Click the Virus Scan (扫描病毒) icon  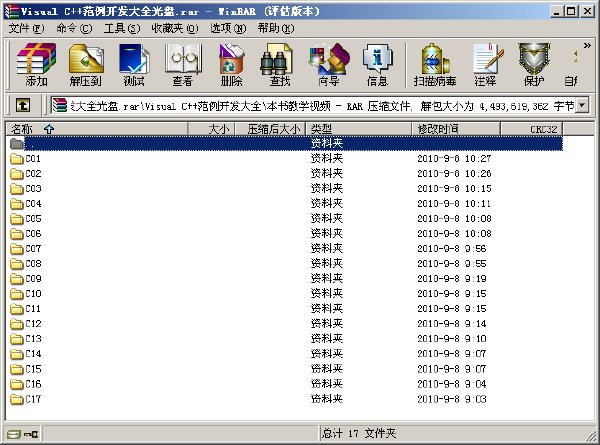[x=435, y=64]
